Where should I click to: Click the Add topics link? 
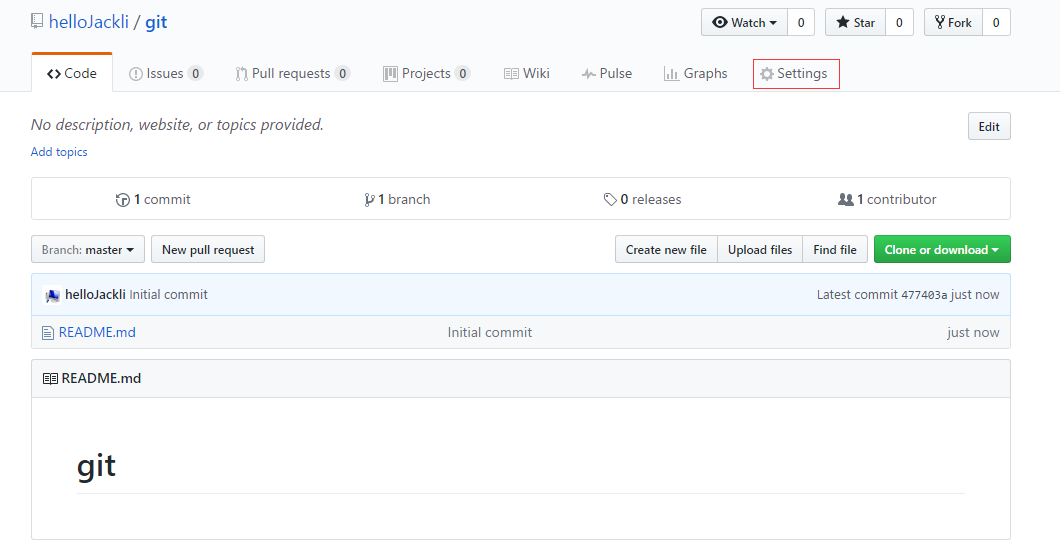[59, 151]
